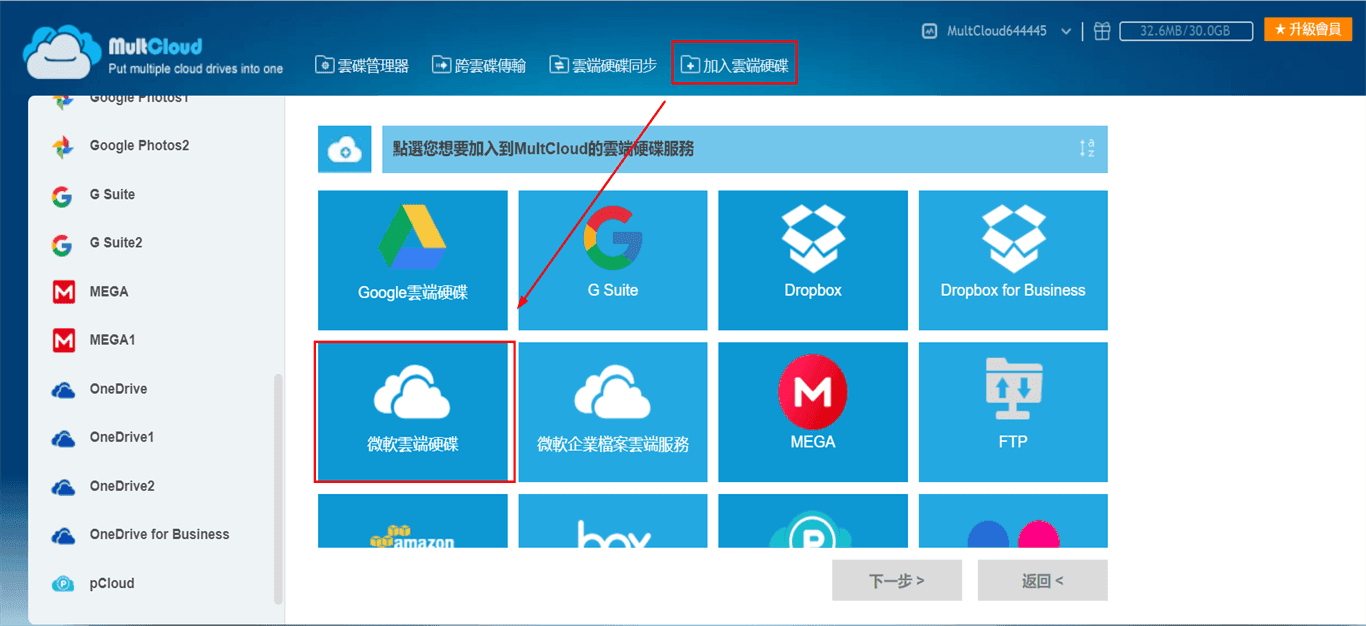Click OneDrive1 cloud icon in sidebar
The width and height of the screenshot is (1366, 626).
coord(63,438)
